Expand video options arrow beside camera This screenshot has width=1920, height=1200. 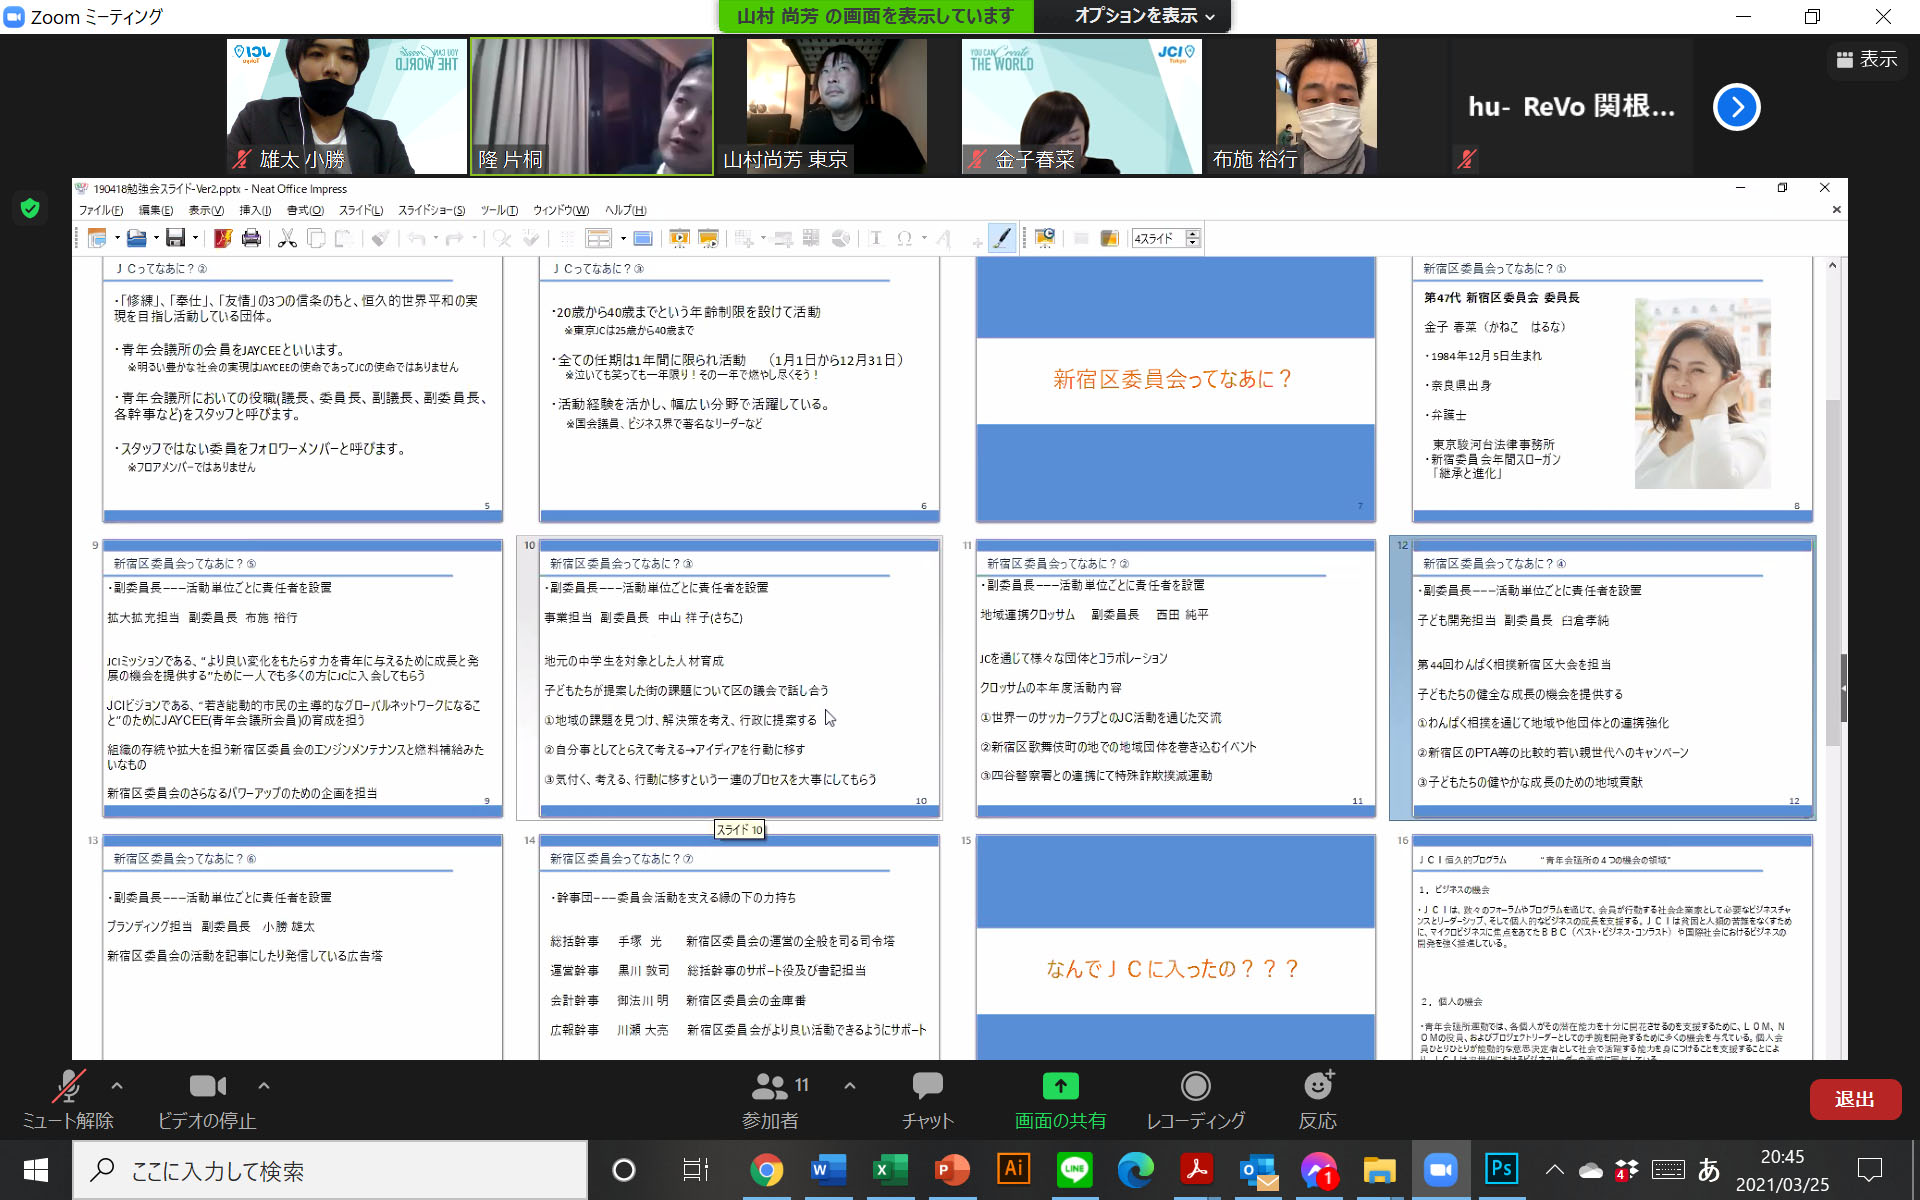click(264, 1085)
